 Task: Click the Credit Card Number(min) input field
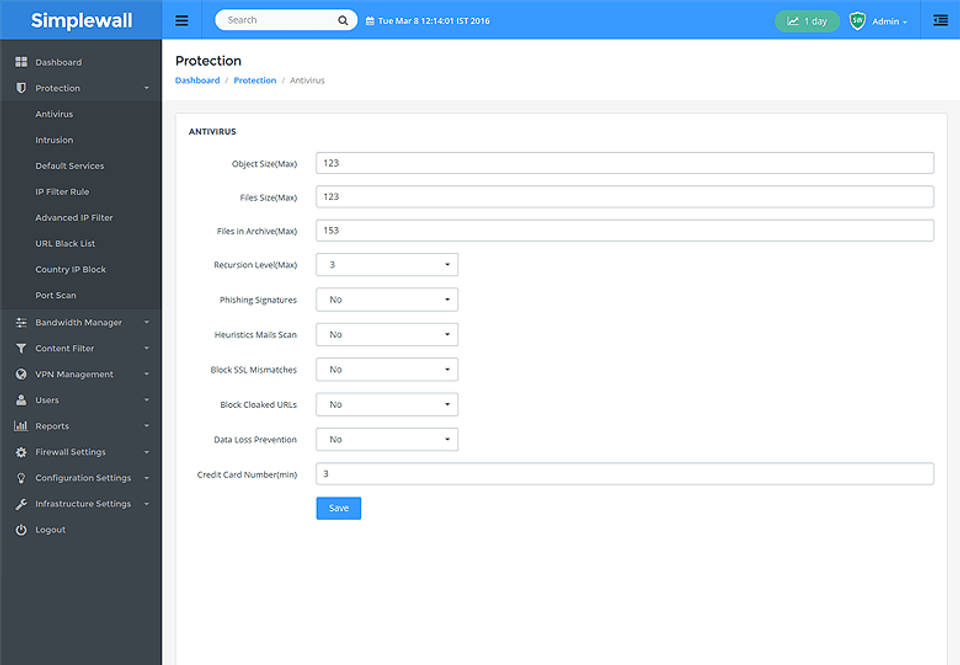(624, 473)
